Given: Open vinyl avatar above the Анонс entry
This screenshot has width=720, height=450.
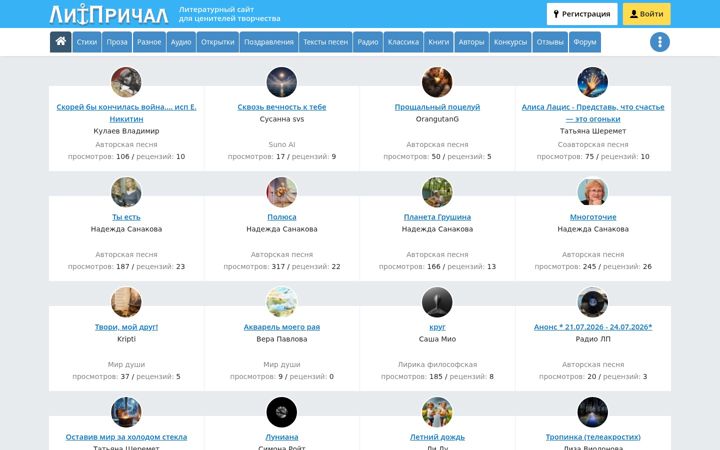Looking at the screenshot, I should 593,302.
